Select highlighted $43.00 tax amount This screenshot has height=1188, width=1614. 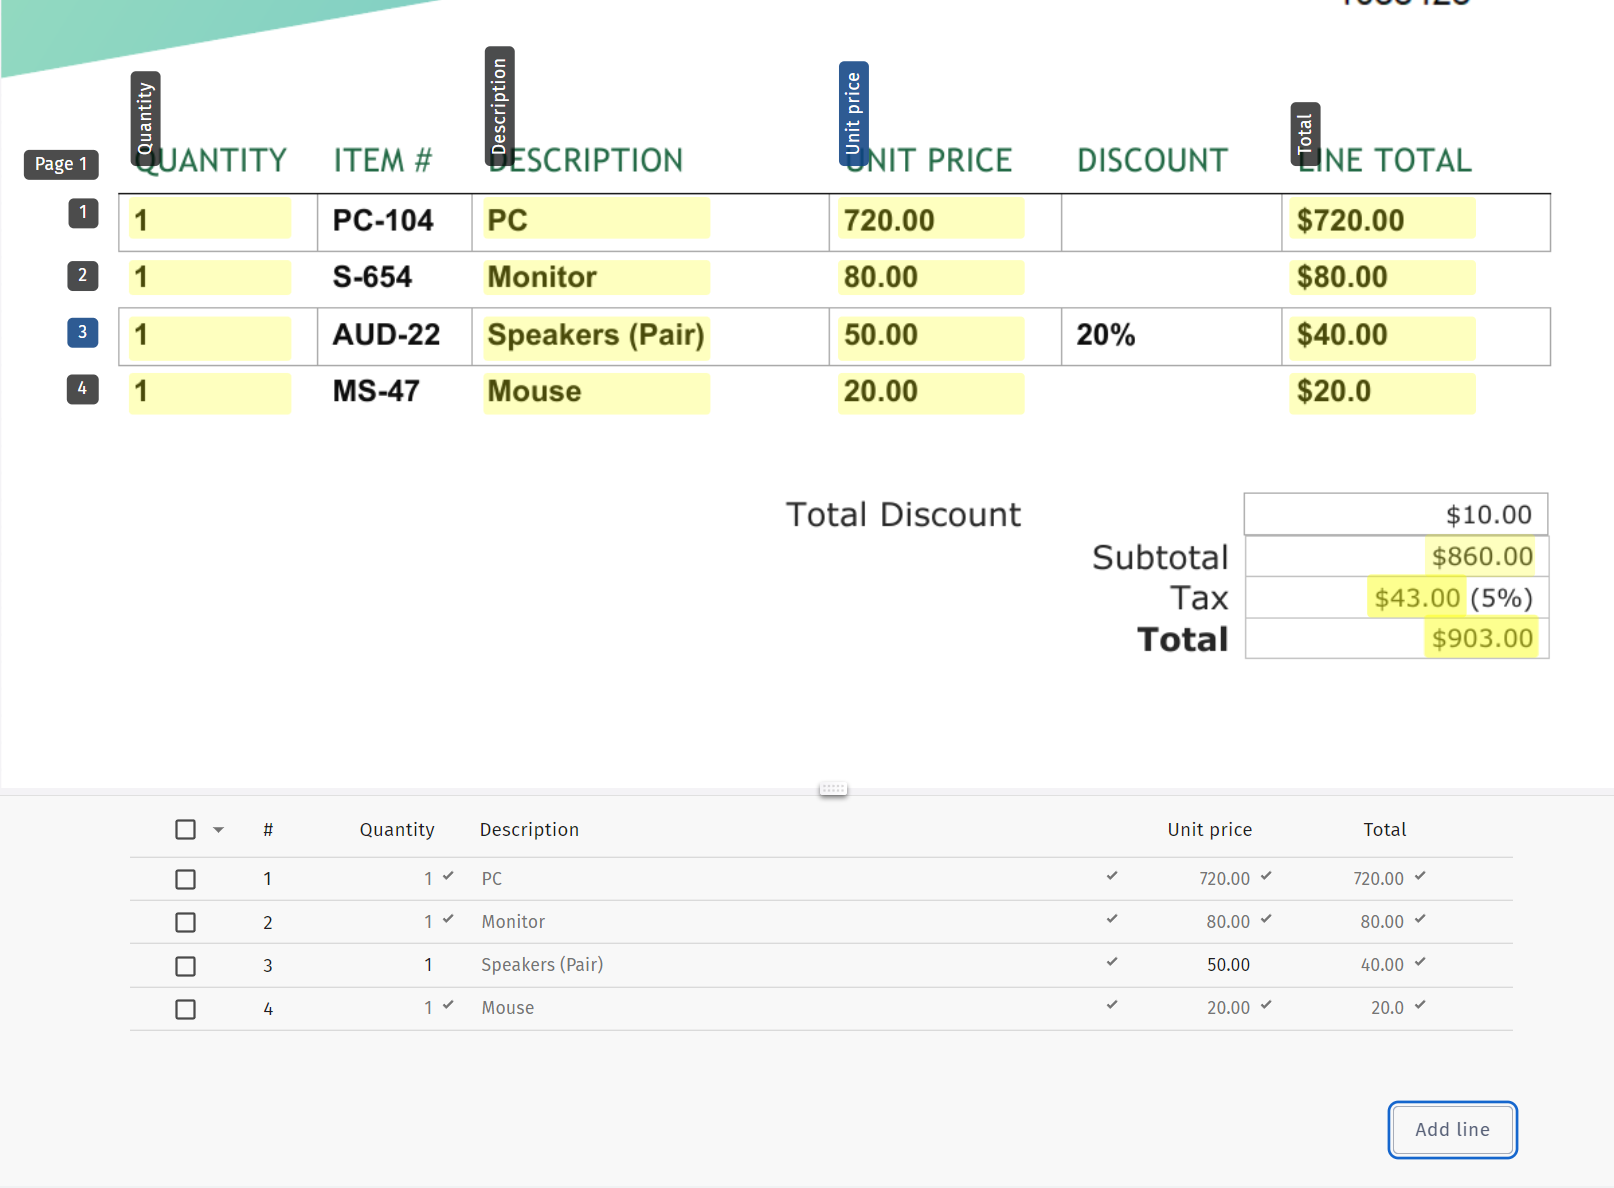(1416, 598)
